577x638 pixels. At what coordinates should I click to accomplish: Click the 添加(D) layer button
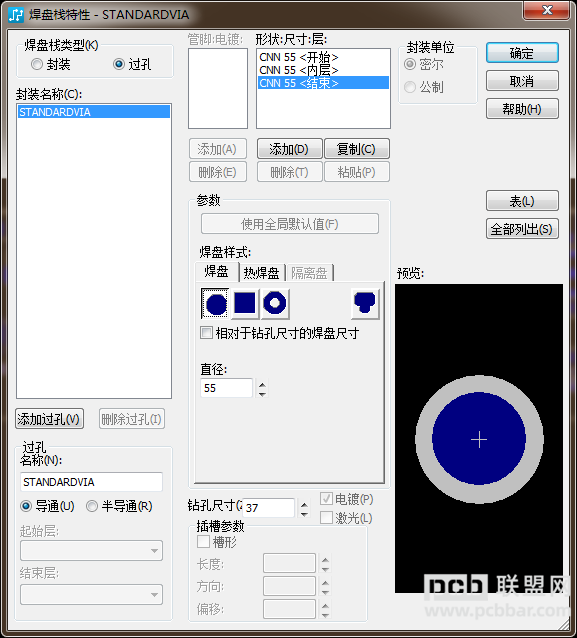pos(289,149)
